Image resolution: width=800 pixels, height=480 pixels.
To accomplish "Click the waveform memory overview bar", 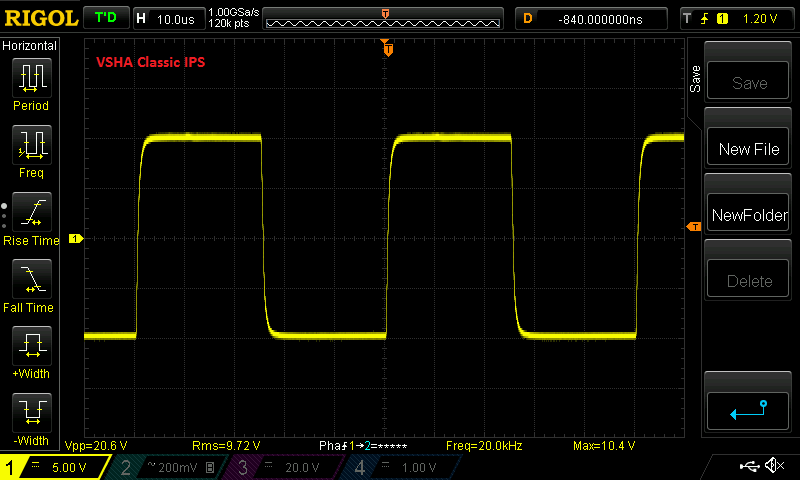I will pyautogui.click(x=383, y=19).
